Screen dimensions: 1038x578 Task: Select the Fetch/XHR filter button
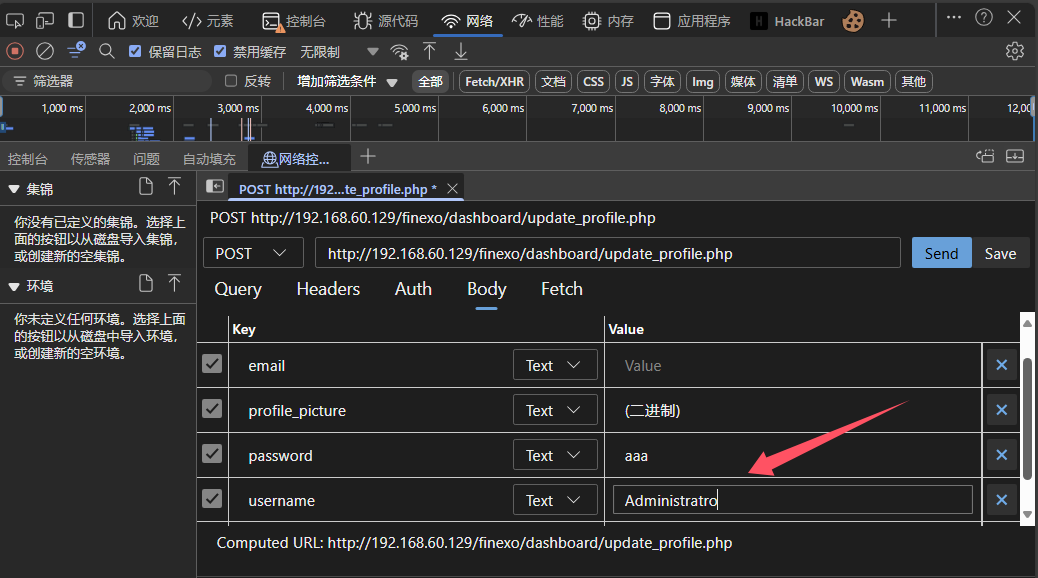click(494, 81)
